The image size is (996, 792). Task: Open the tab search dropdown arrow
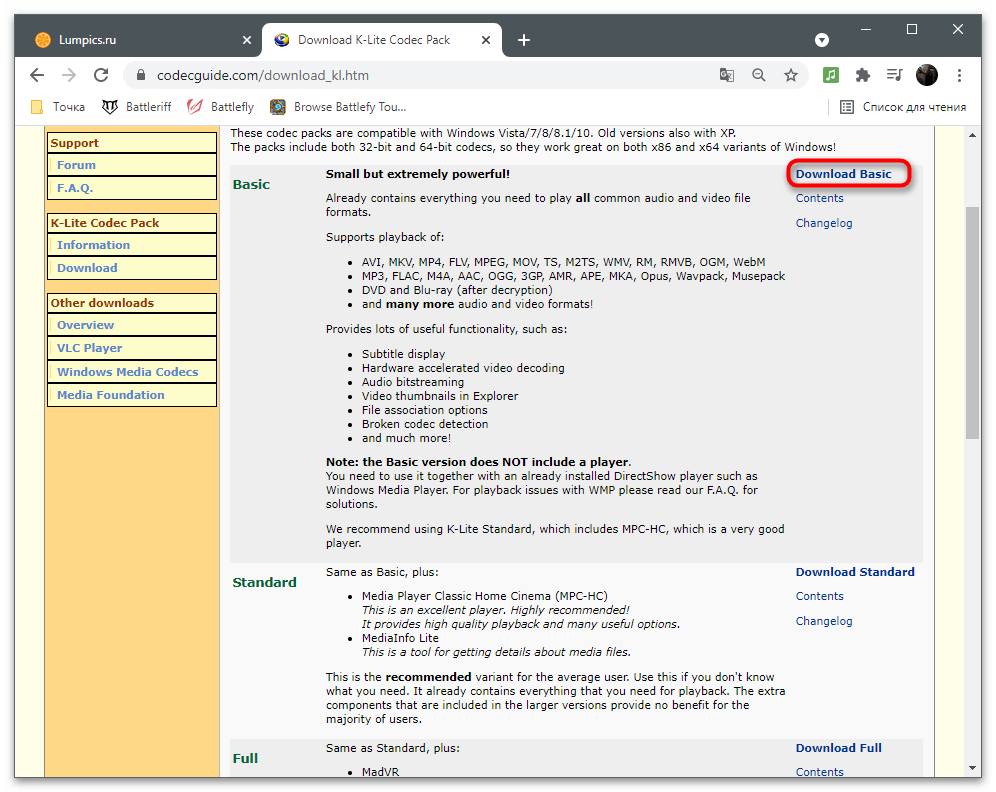pyautogui.click(x=822, y=40)
